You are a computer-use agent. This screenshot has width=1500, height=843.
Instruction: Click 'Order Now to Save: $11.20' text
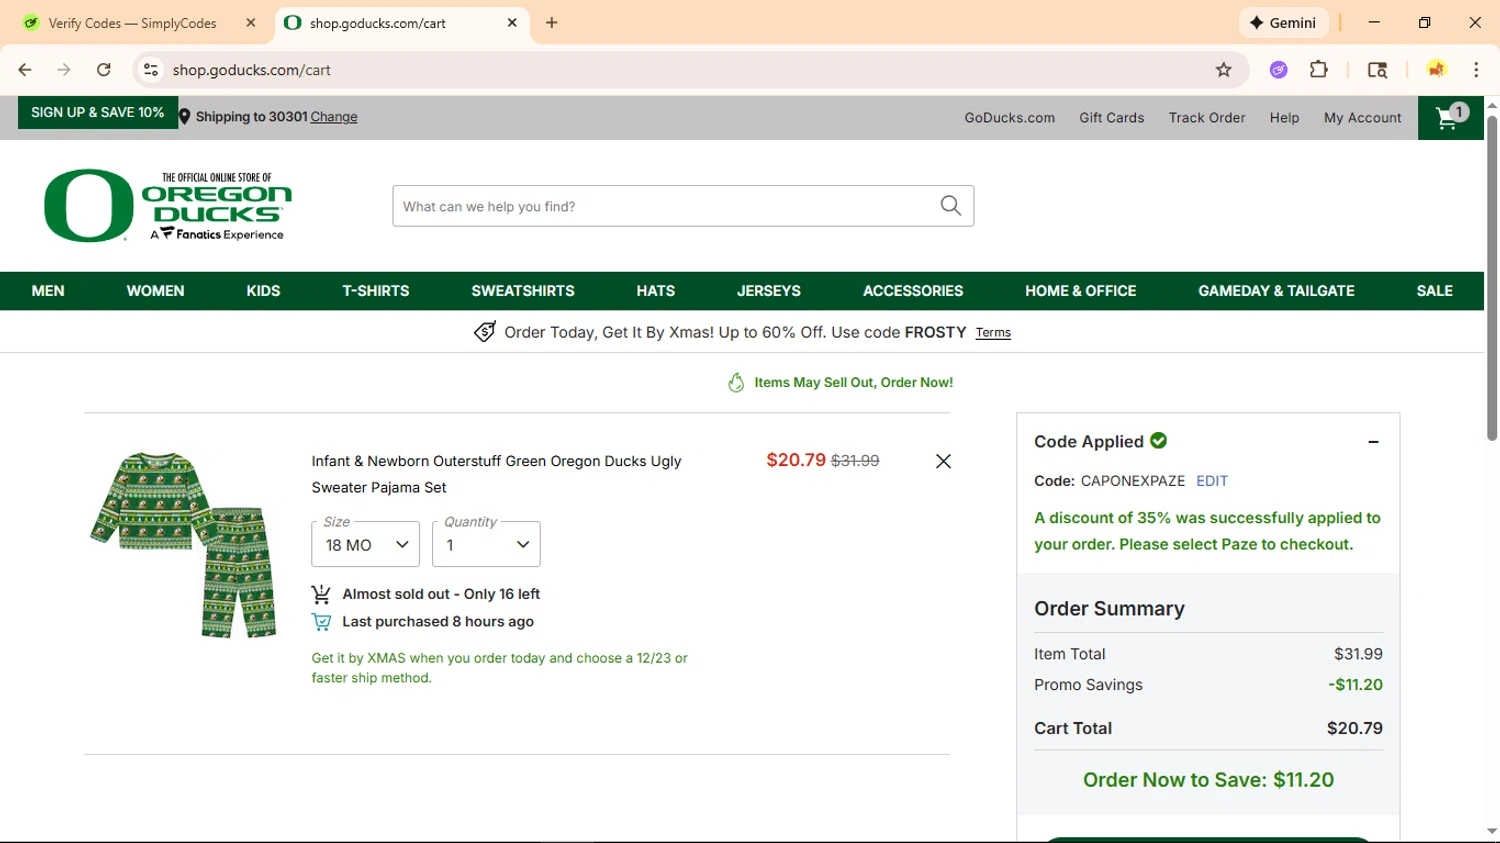tap(1208, 780)
